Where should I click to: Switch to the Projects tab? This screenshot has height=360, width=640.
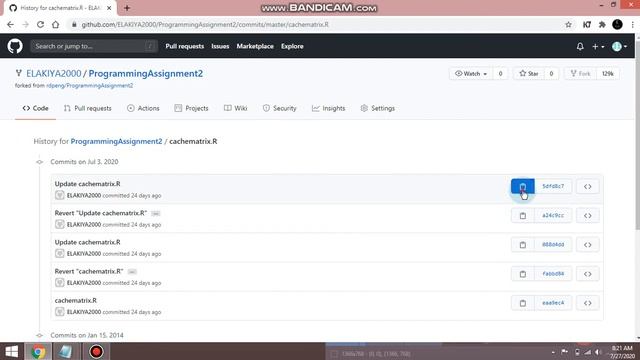(191, 108)
